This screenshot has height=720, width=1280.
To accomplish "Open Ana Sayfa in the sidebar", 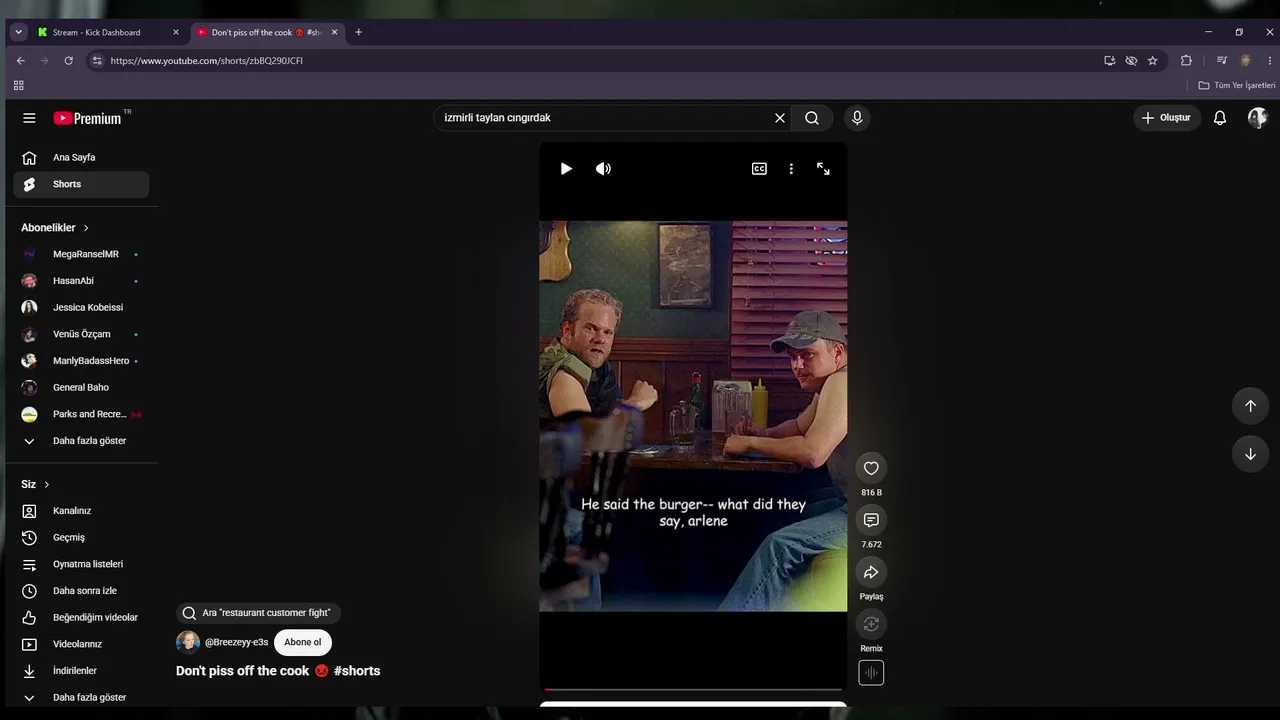I will [81, 157].
